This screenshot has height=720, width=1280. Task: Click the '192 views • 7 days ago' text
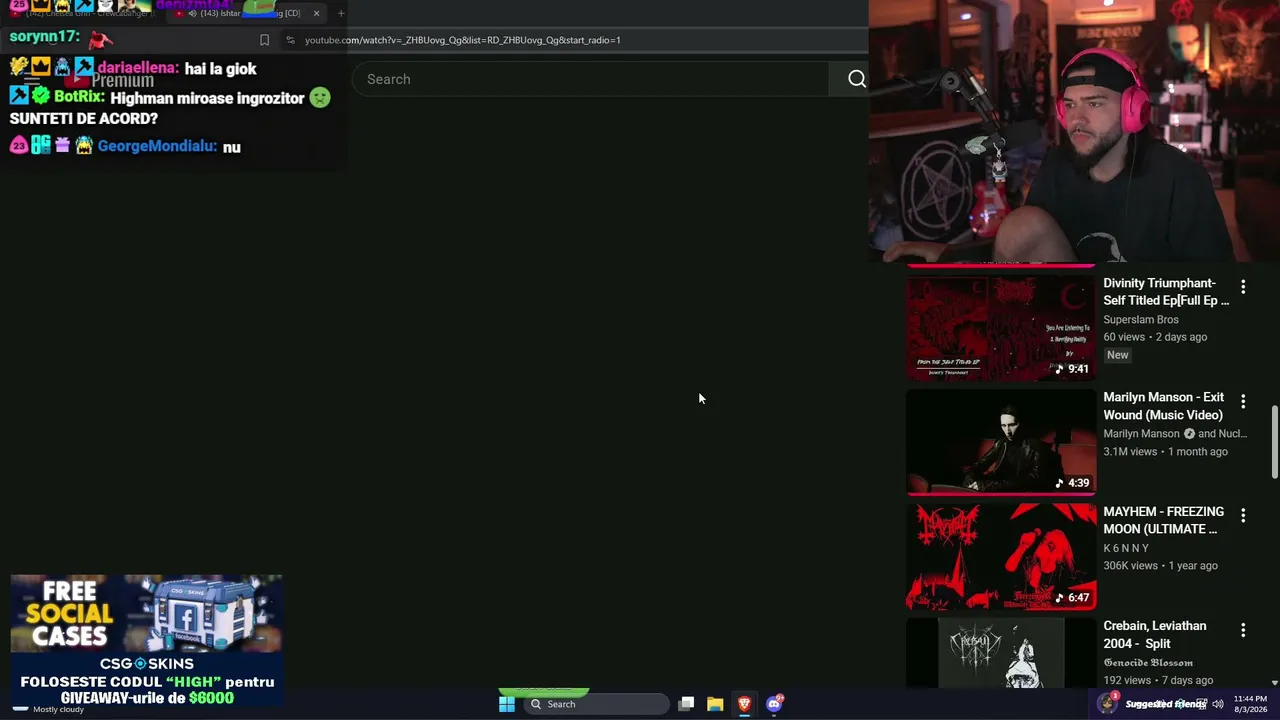click(x=1158, y=680)
